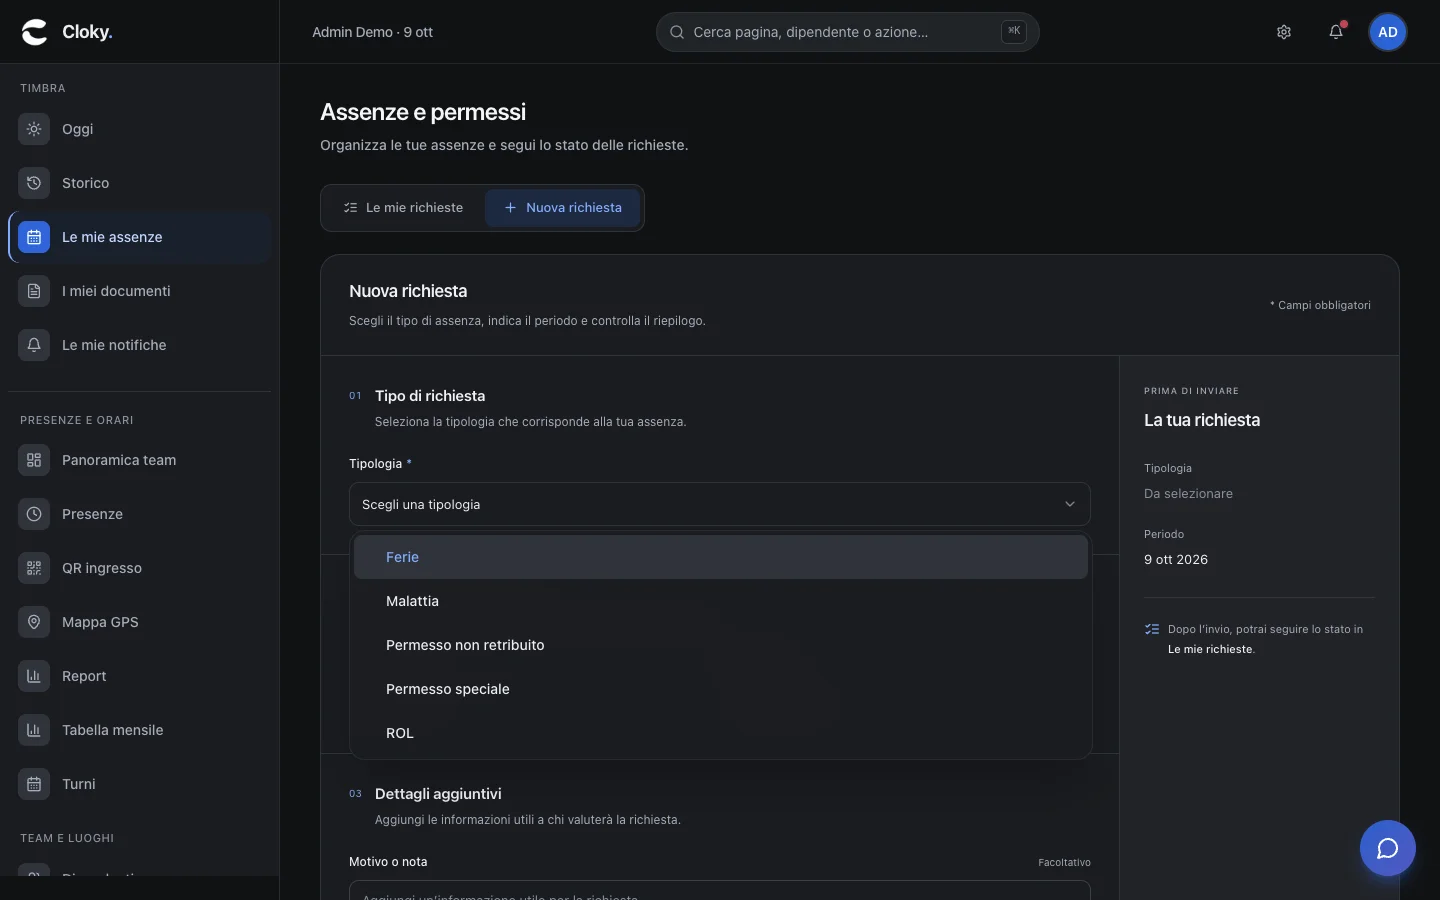Image resolution: width=1440 pixels, height=900 pixels.
Task: Switch to Nuova richiesta tab
Action: click(563, 208)
